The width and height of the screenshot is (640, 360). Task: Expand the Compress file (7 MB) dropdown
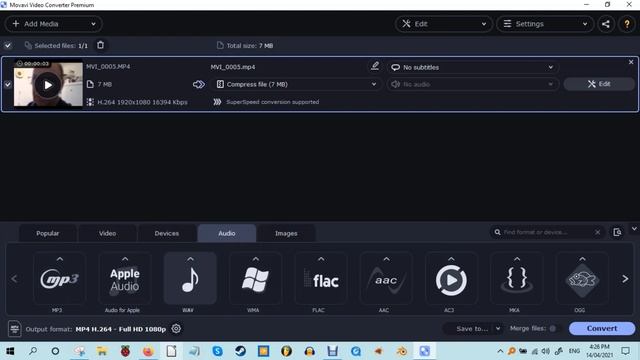[x=297, y=84]
